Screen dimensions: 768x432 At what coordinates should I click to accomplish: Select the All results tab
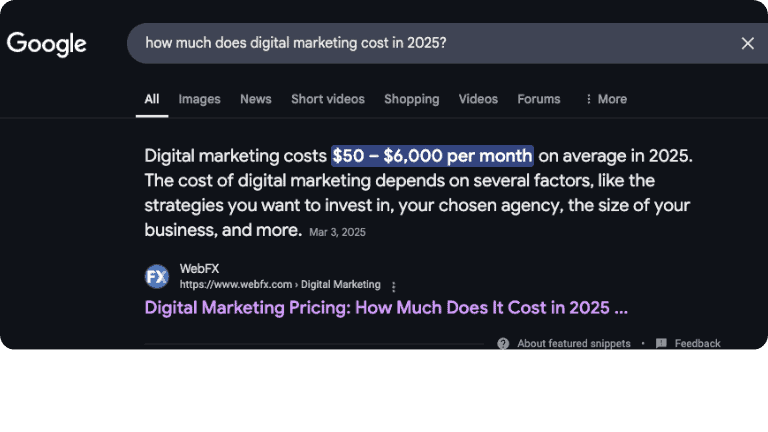tap(152, 99)
